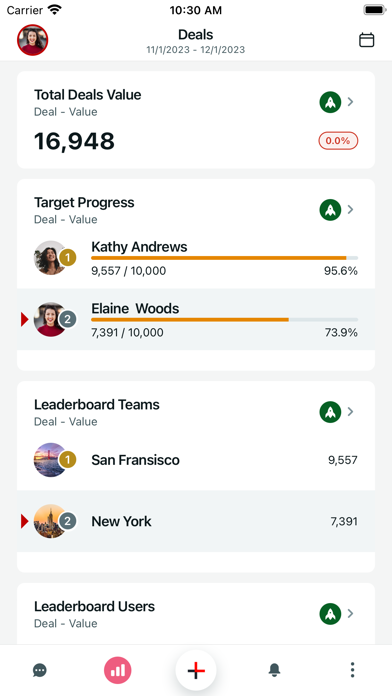Select the Elaine Woods target row

point(196,319)
